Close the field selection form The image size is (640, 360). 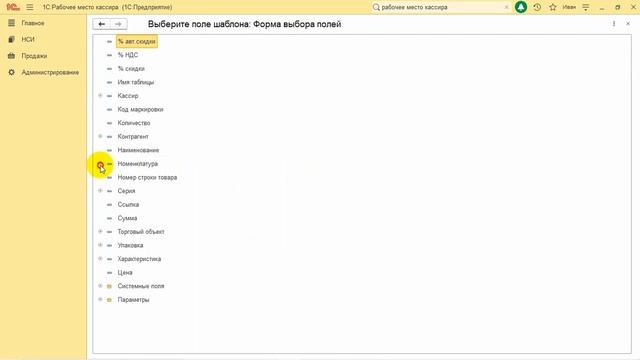coord(628,24)
